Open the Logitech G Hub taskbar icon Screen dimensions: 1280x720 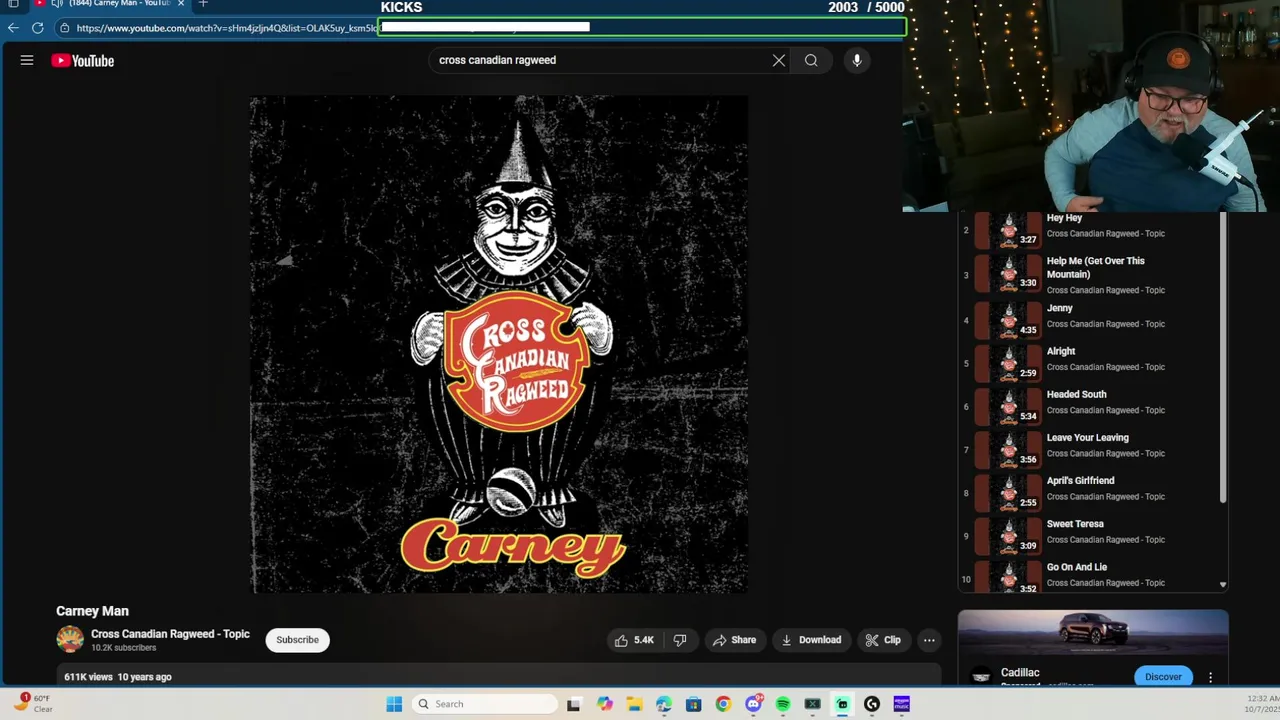(x=872, y=704)
